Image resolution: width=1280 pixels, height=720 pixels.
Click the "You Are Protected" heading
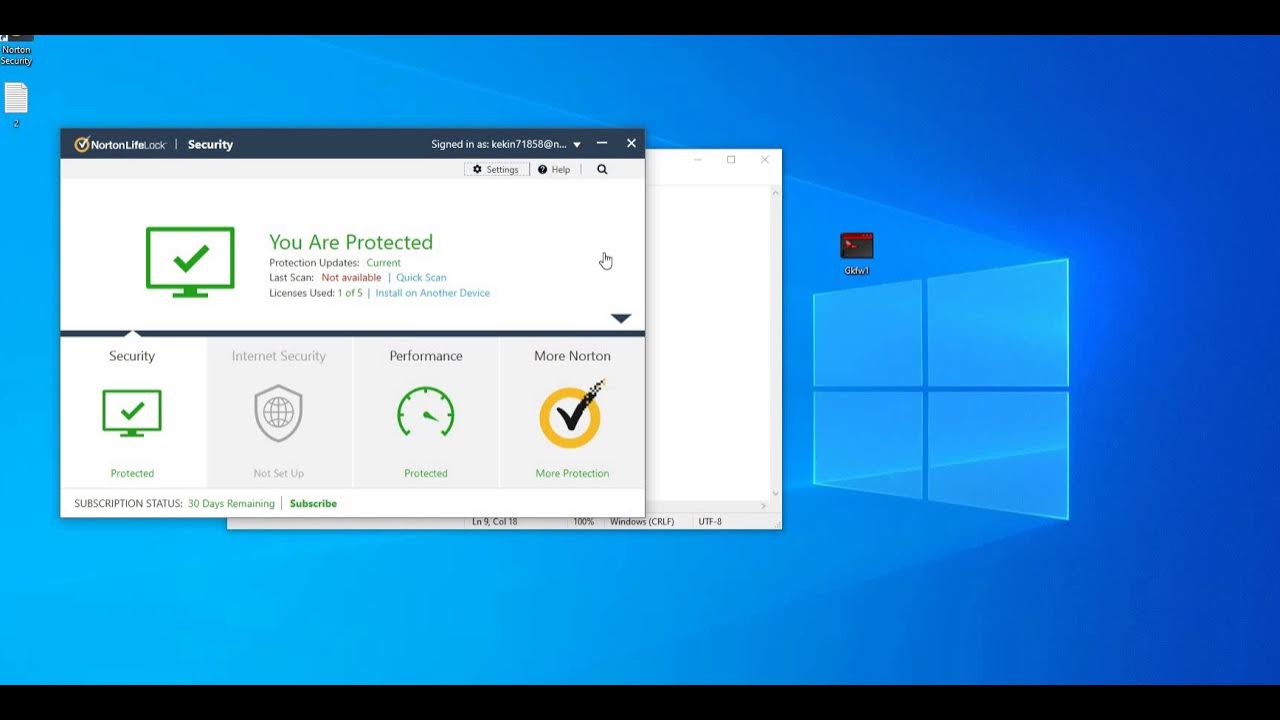[351, 242]
